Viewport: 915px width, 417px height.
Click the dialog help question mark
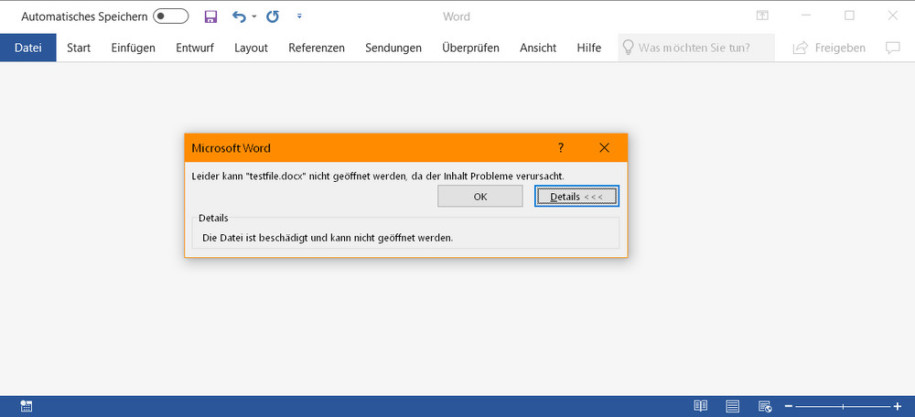561,148
